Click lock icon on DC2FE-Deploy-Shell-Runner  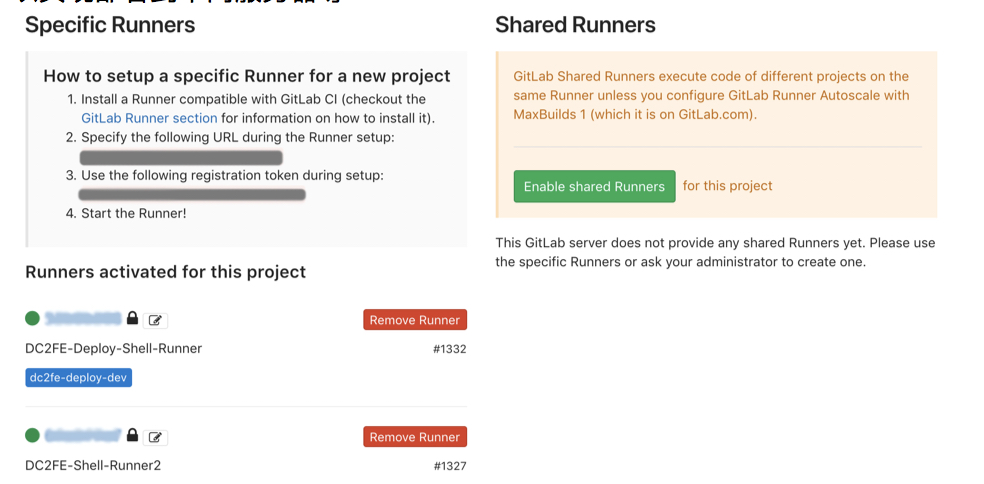click(x=132, y=318)
